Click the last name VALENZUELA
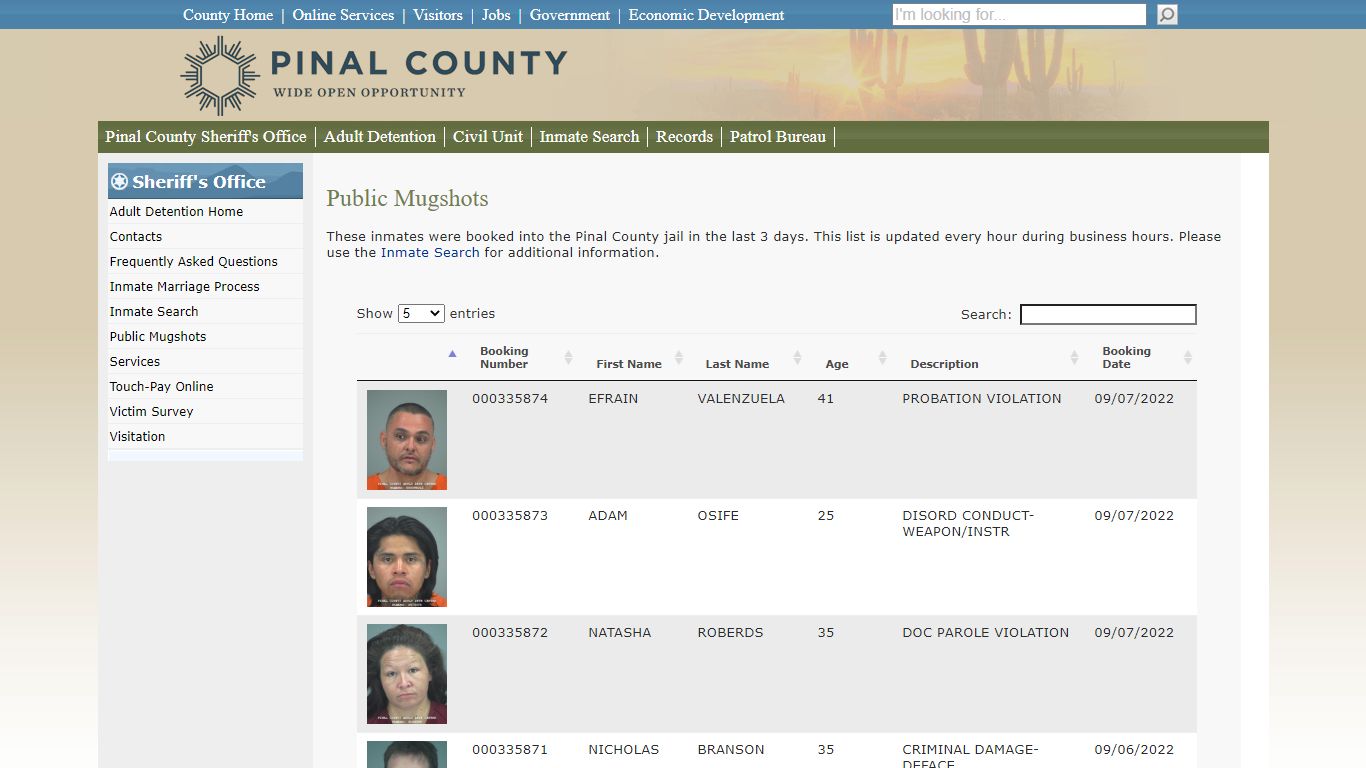The image size is (1366, 768). (741, 398)
